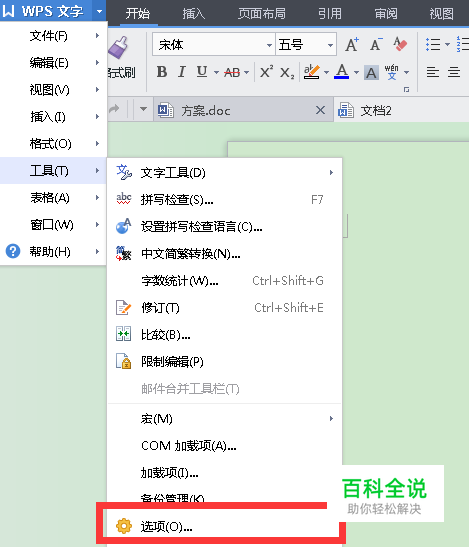Toggle strikethrough AB button
Screen dimensions: 469x547
232,73
